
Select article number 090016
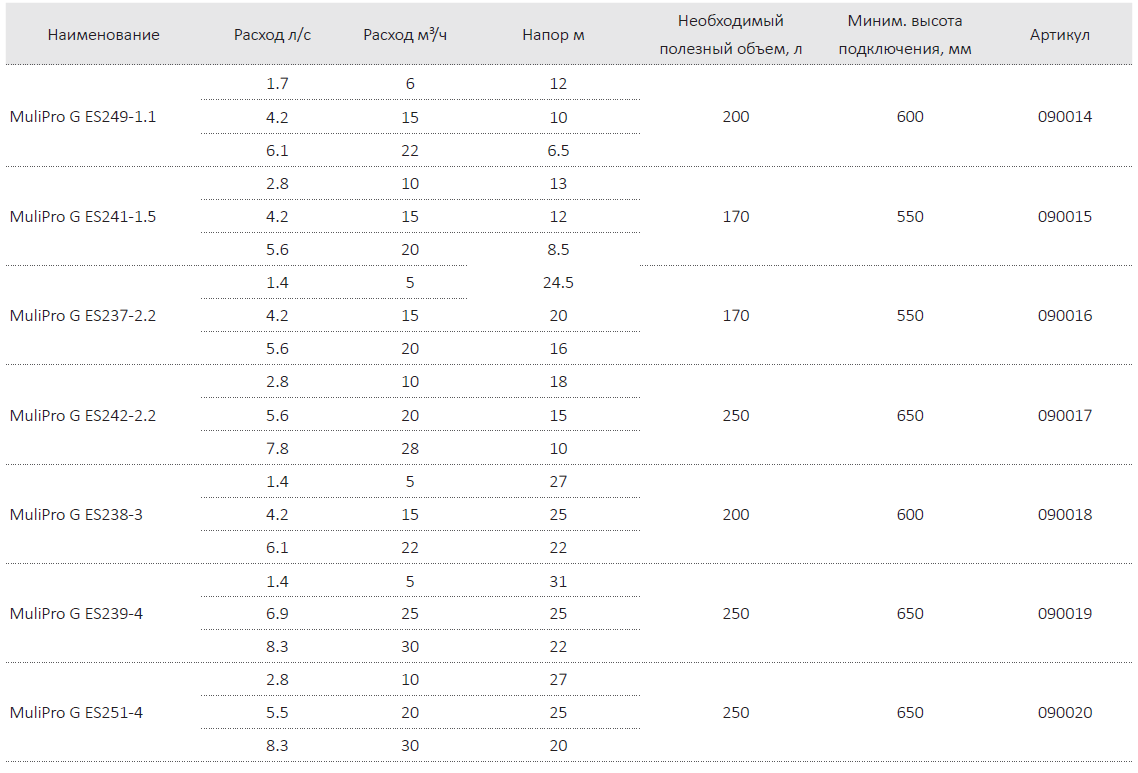pos(1065,316)
